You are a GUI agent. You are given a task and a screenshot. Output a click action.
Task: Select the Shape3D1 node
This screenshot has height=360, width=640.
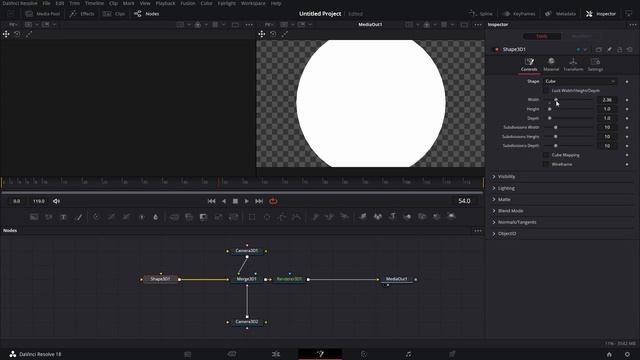coord(160,279)
